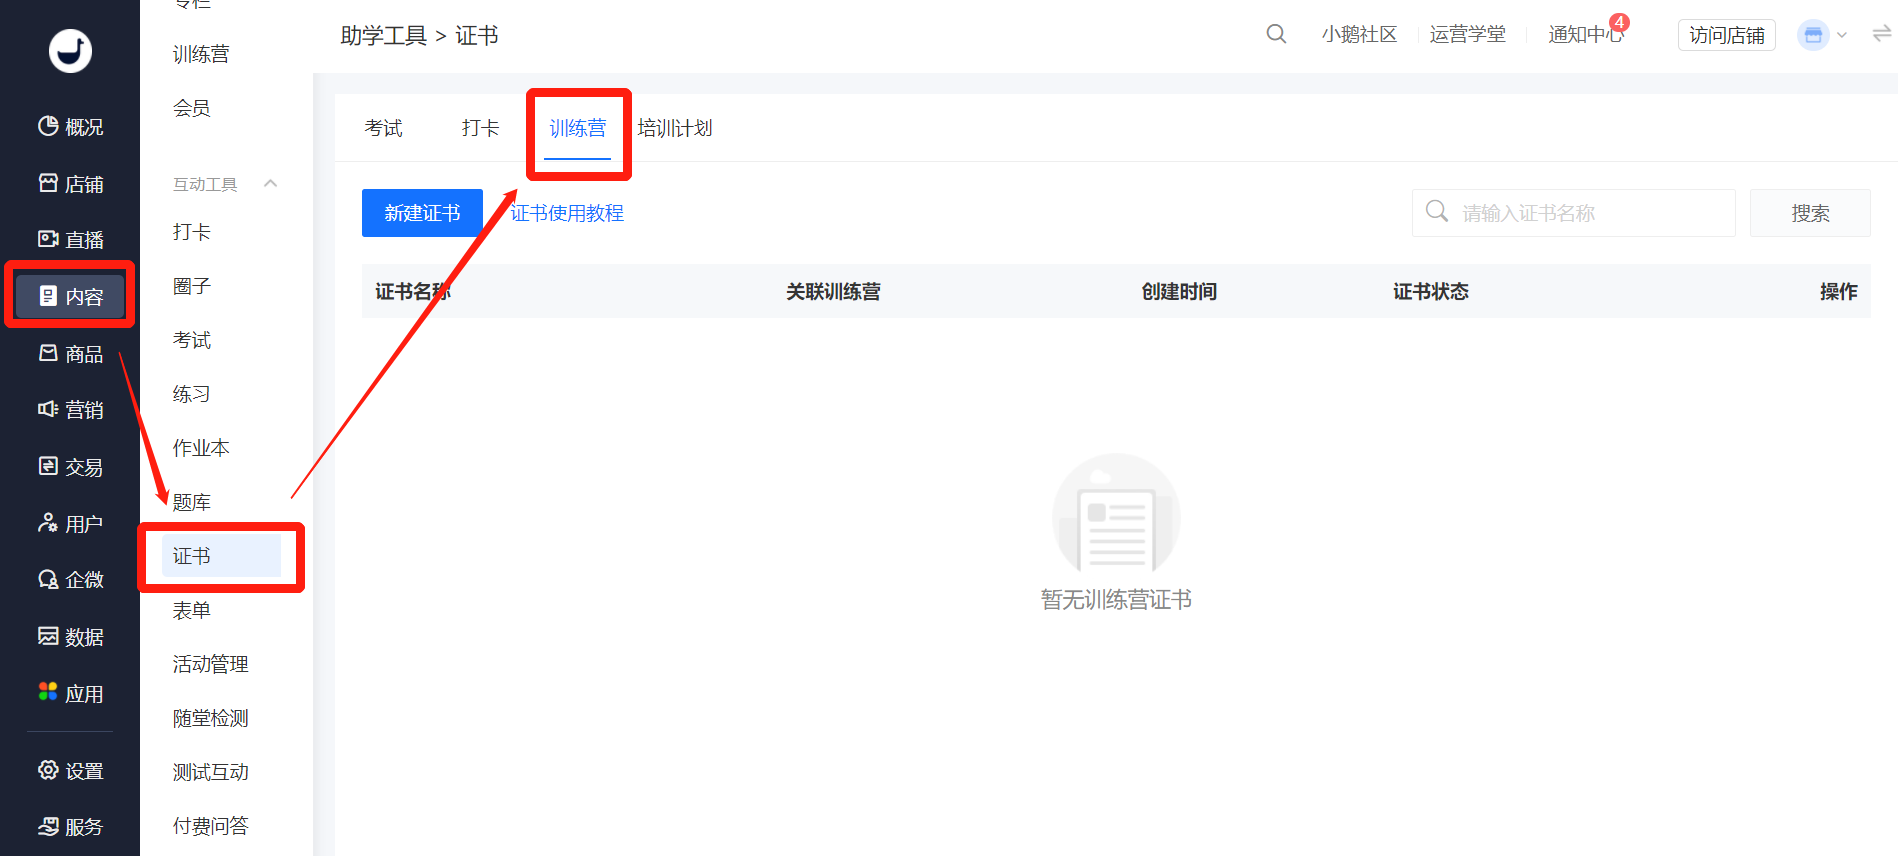1898x856 pixels.
Task: Switch to the 考试 certificate tab
Action: [383, 129]
